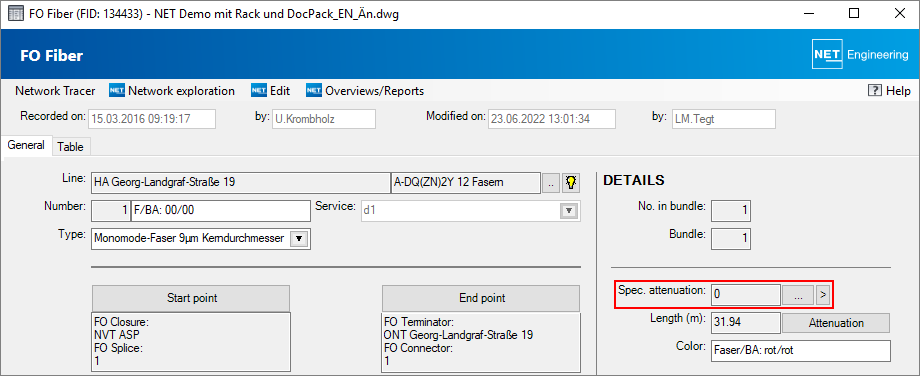Open the Service dropdown showing d1
This screenshot has width=920, height=376.
click(x=470, y=211)
